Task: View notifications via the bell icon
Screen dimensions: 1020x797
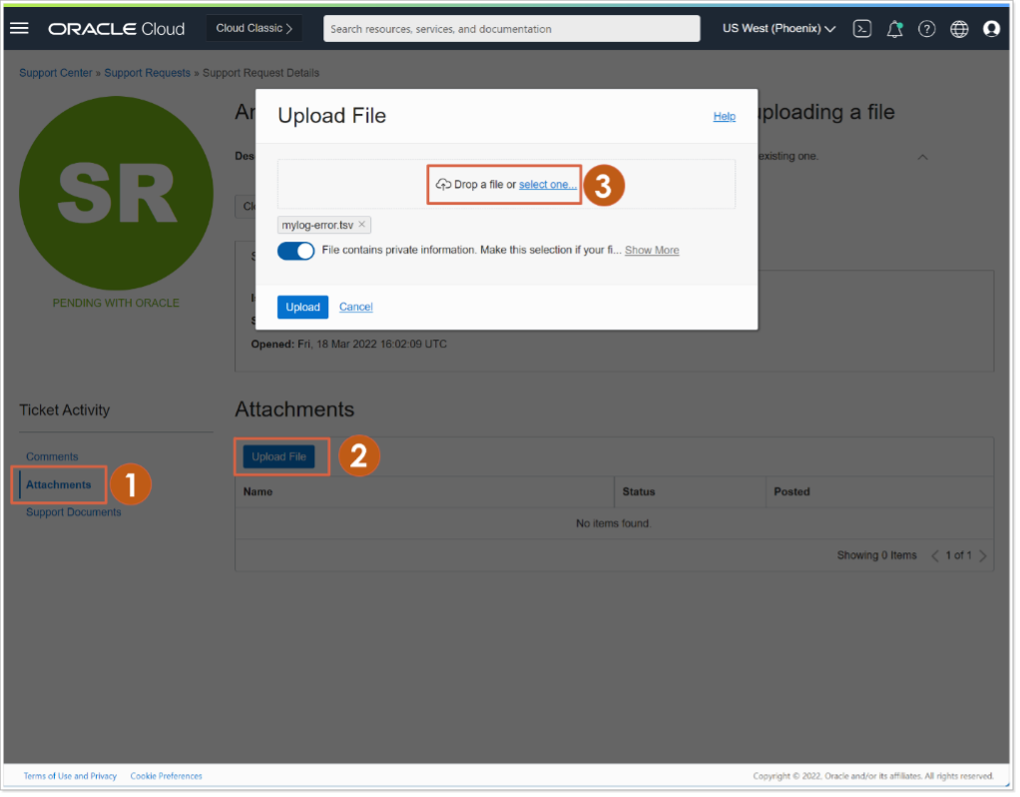Action: 893,29
